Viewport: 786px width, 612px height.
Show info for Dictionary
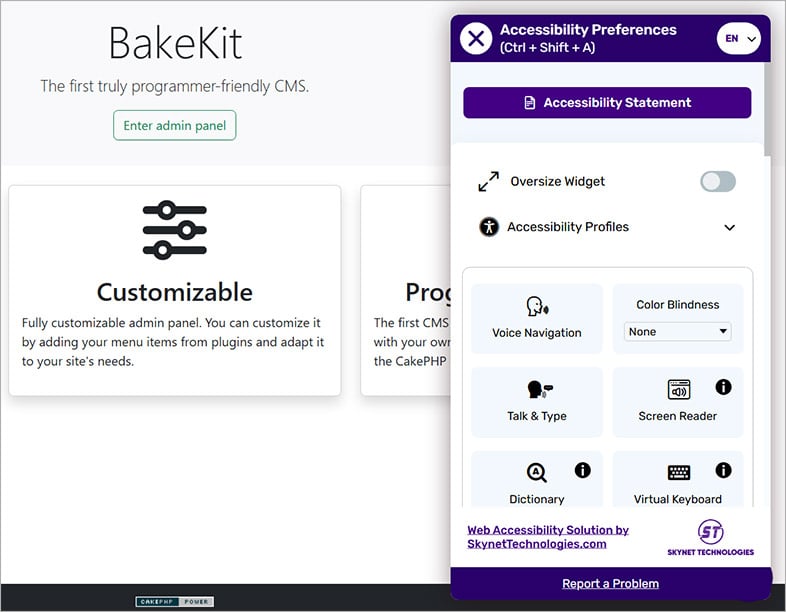tap(582, 470)
